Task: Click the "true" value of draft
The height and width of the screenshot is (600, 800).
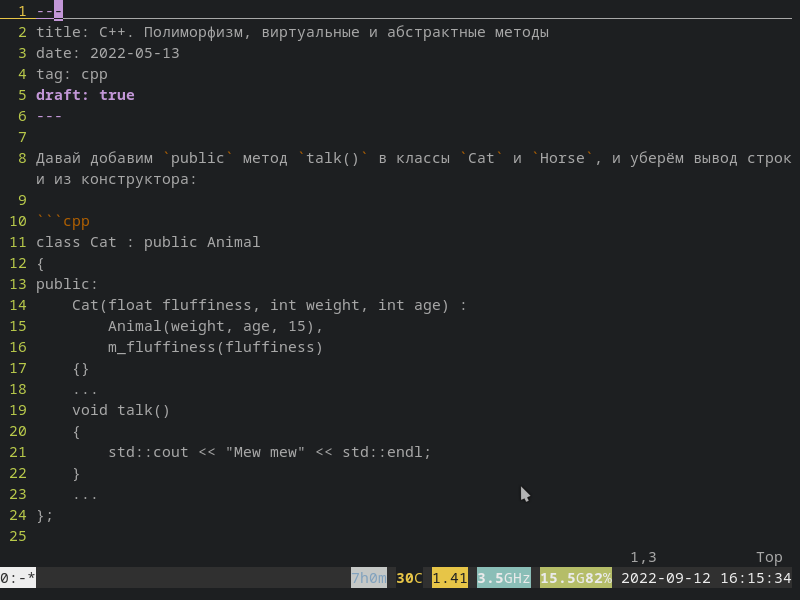Action: click(x=117, y=95)
